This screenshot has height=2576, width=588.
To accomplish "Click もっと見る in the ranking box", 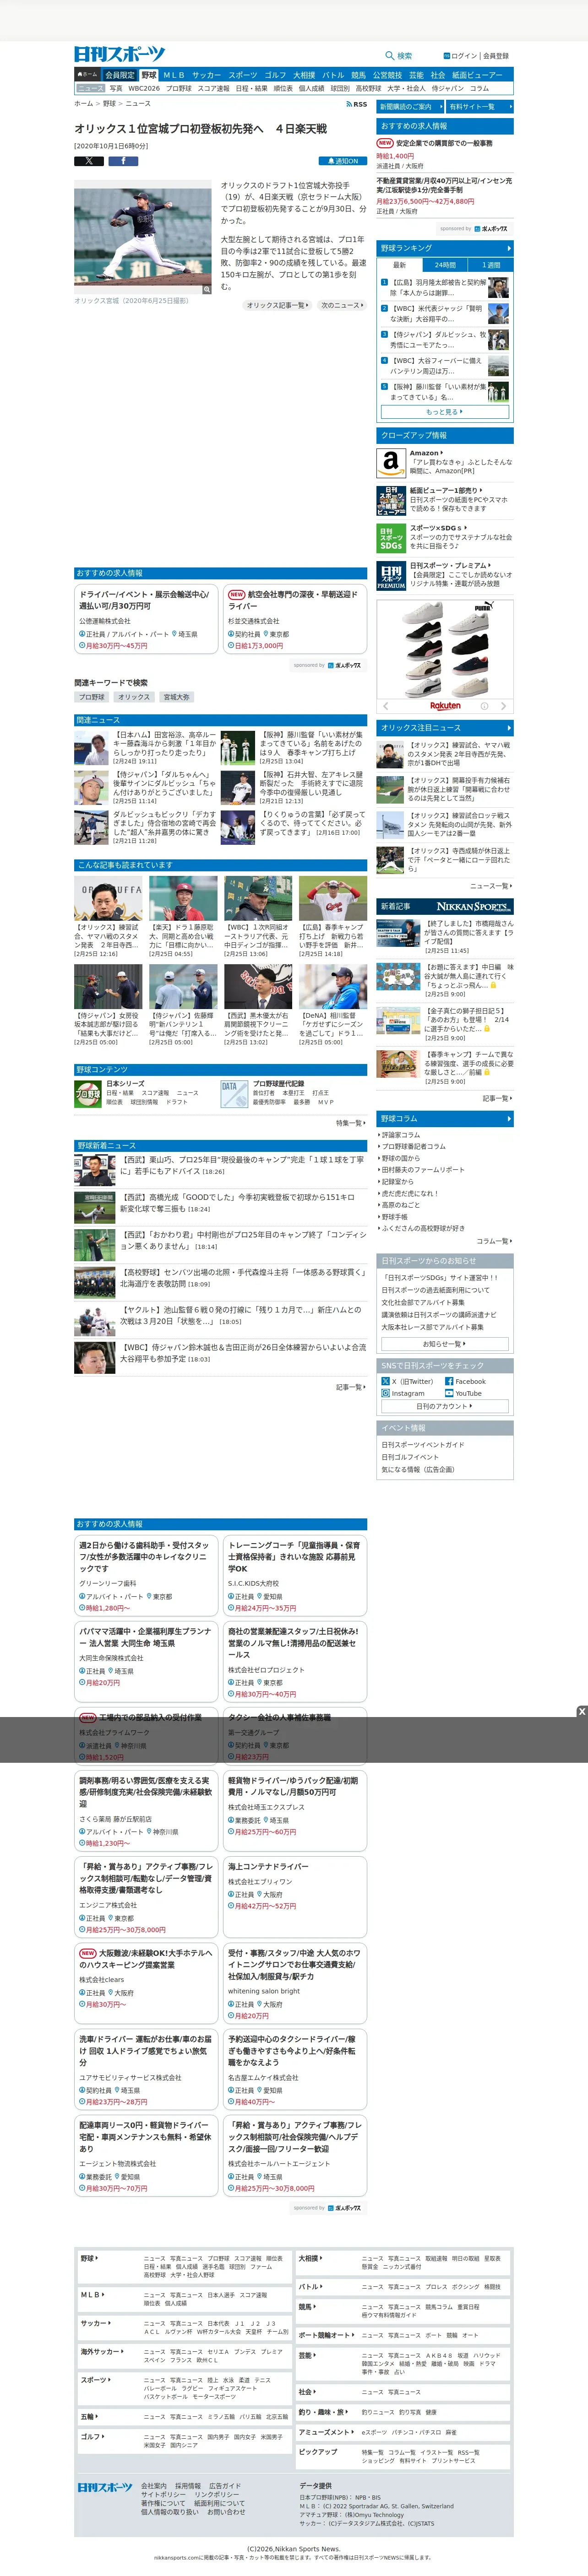I will click(x=445, y=411).
